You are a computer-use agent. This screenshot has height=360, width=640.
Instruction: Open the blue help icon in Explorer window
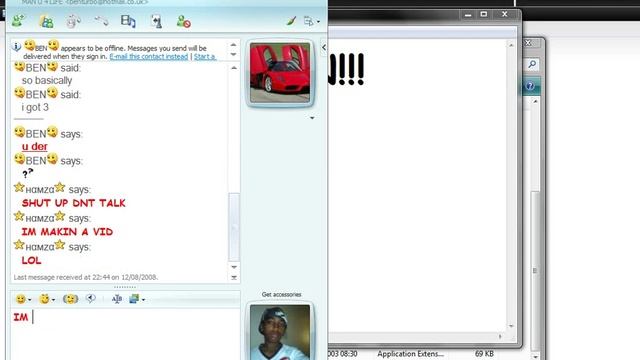click(530, 86)
